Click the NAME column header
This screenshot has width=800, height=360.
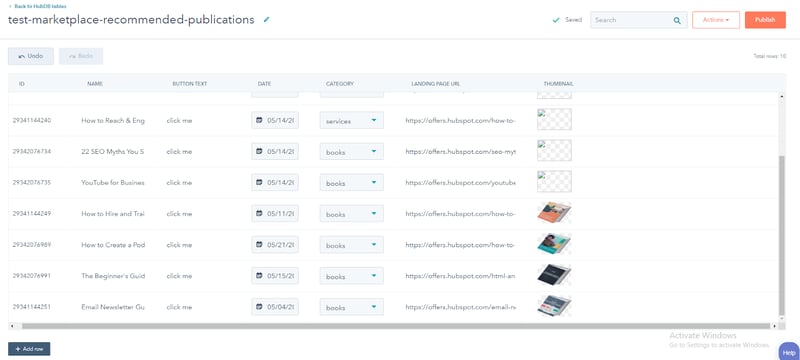pos(95,84)
